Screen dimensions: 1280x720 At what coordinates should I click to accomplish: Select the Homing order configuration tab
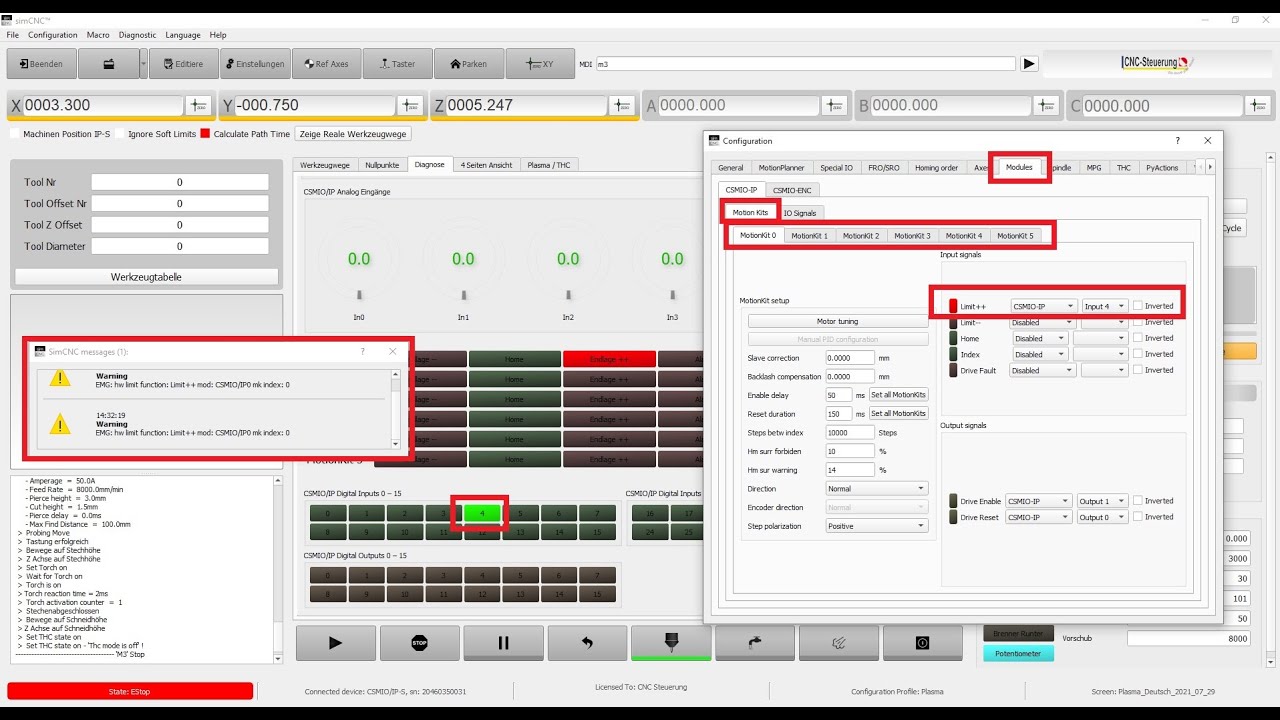pos(936,168)
